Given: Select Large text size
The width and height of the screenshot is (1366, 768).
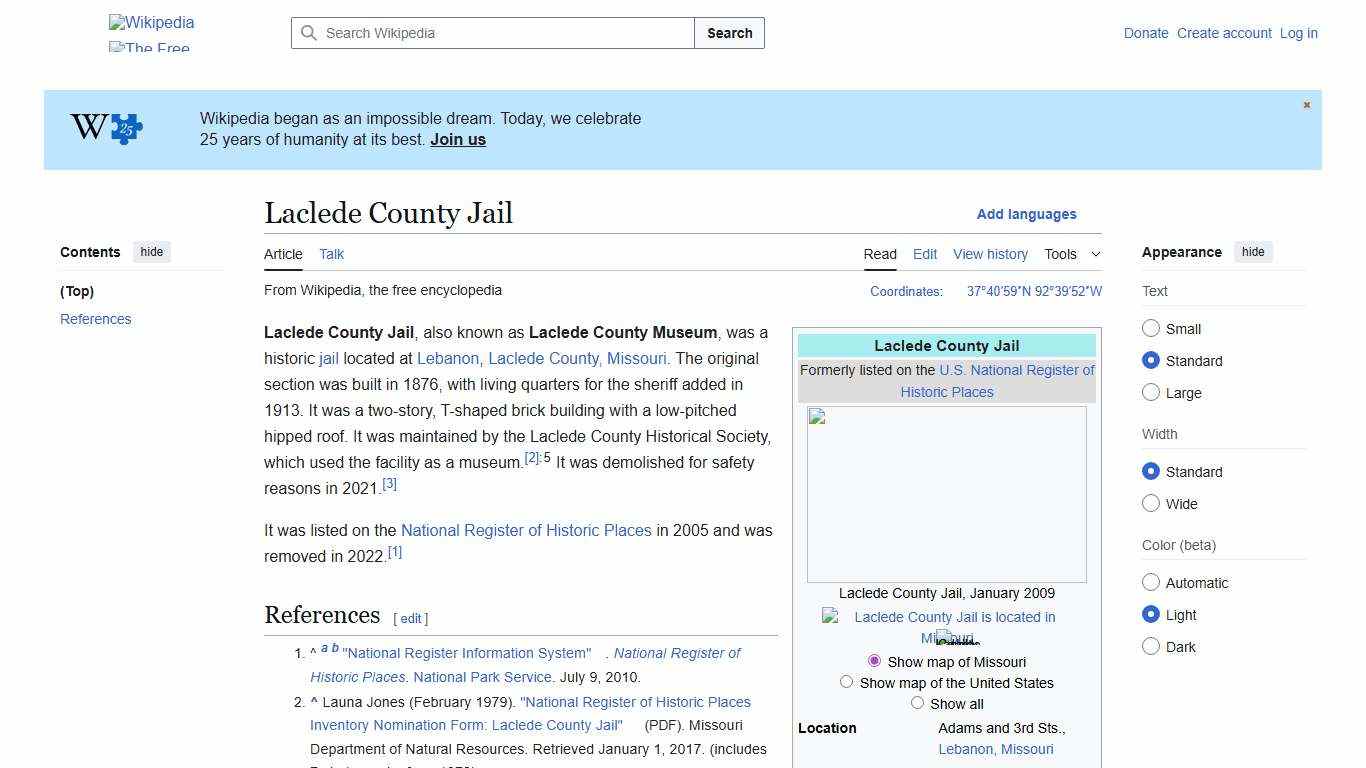Looking at the screenshot, I should tap(1151, 392).
